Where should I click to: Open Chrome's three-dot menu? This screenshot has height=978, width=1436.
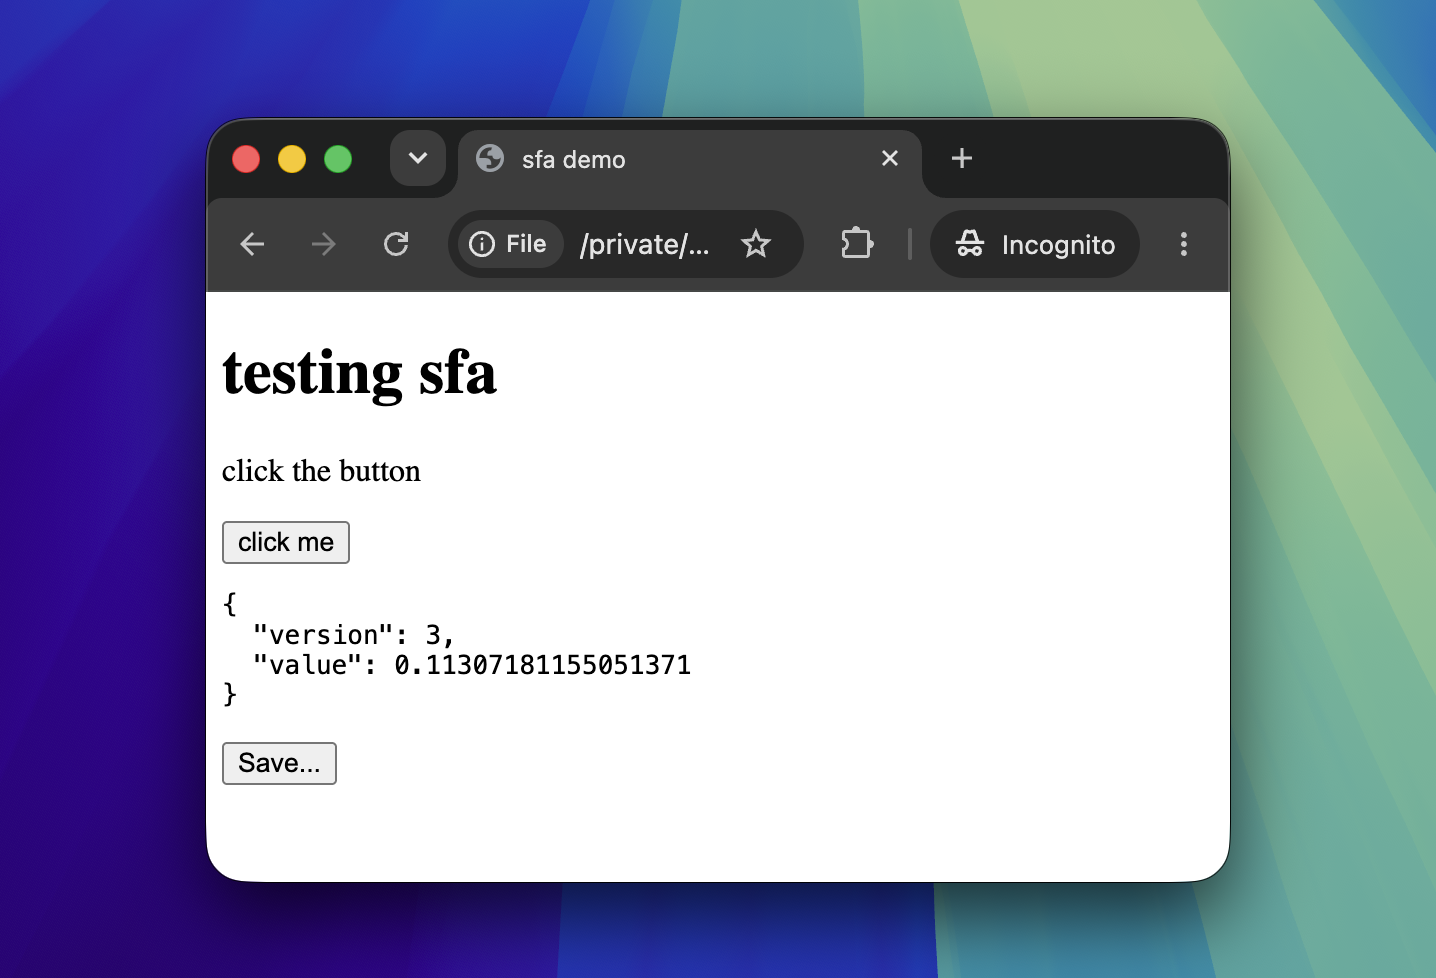pyautogui.click(x=1184, y=244)
